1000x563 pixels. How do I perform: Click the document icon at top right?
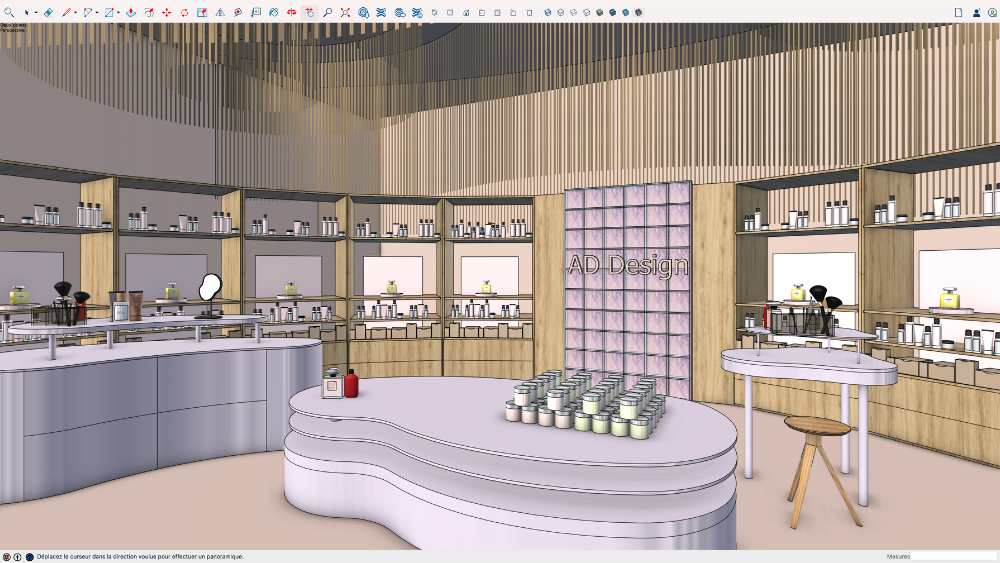pyautogui.click(x=958, y=13)
